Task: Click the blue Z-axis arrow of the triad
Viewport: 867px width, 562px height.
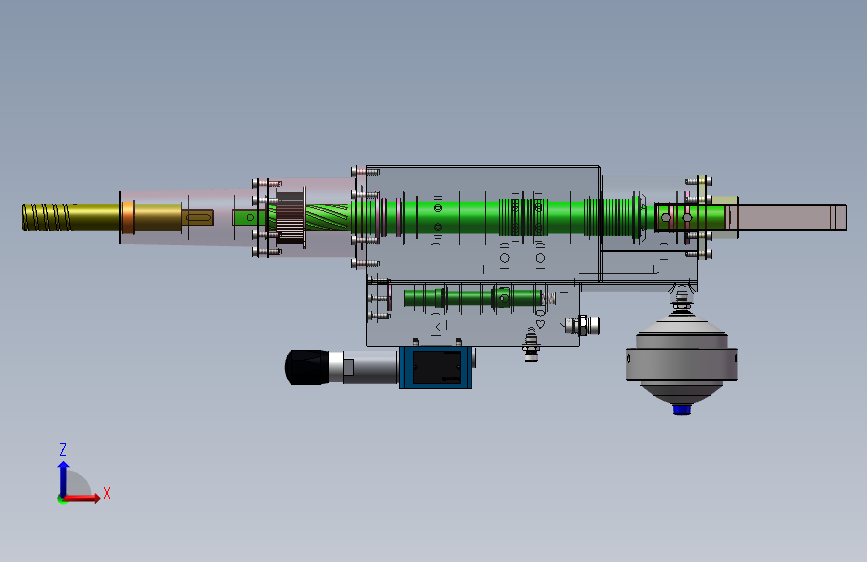Action: tap(63, 478)
